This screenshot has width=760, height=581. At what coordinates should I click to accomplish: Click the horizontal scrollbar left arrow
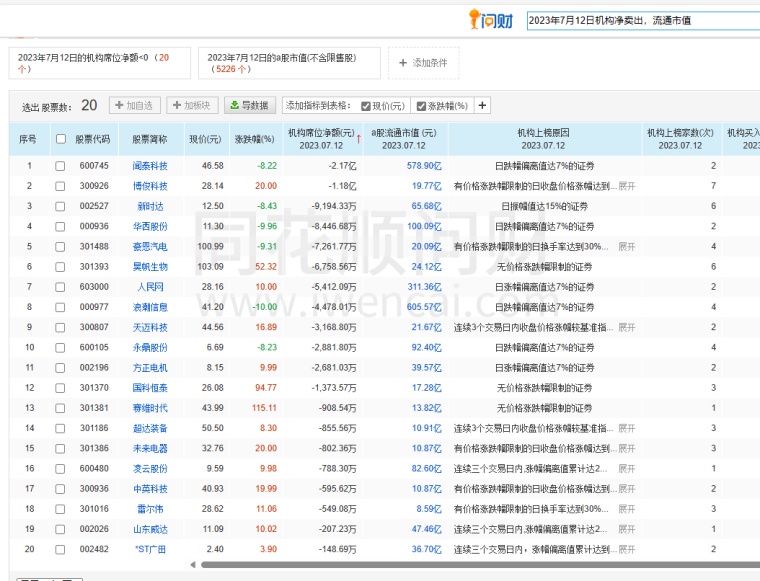[x=193, y=565]
